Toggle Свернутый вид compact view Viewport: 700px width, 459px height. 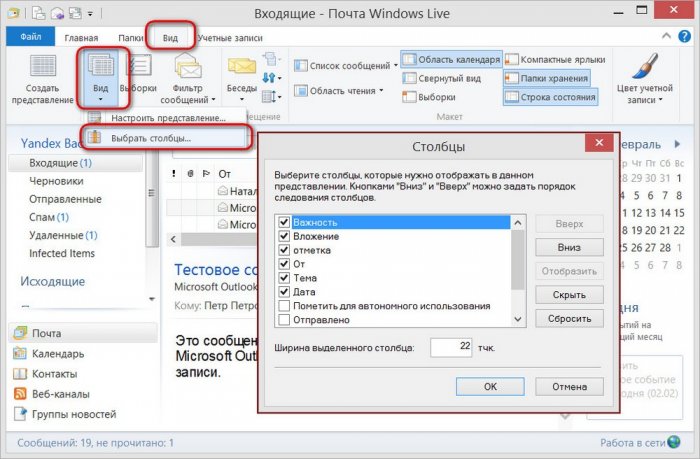tap(442, 78)
